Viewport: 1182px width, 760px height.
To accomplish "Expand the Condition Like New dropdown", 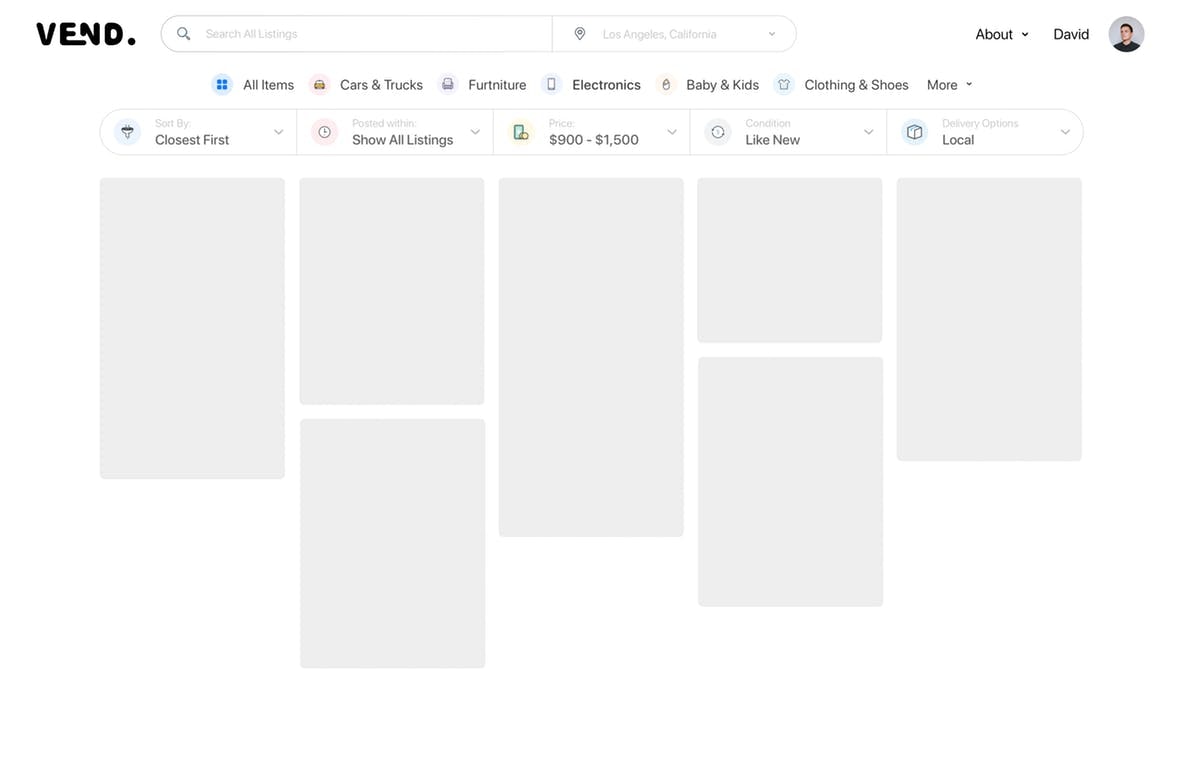I will [x=789, y=132].
